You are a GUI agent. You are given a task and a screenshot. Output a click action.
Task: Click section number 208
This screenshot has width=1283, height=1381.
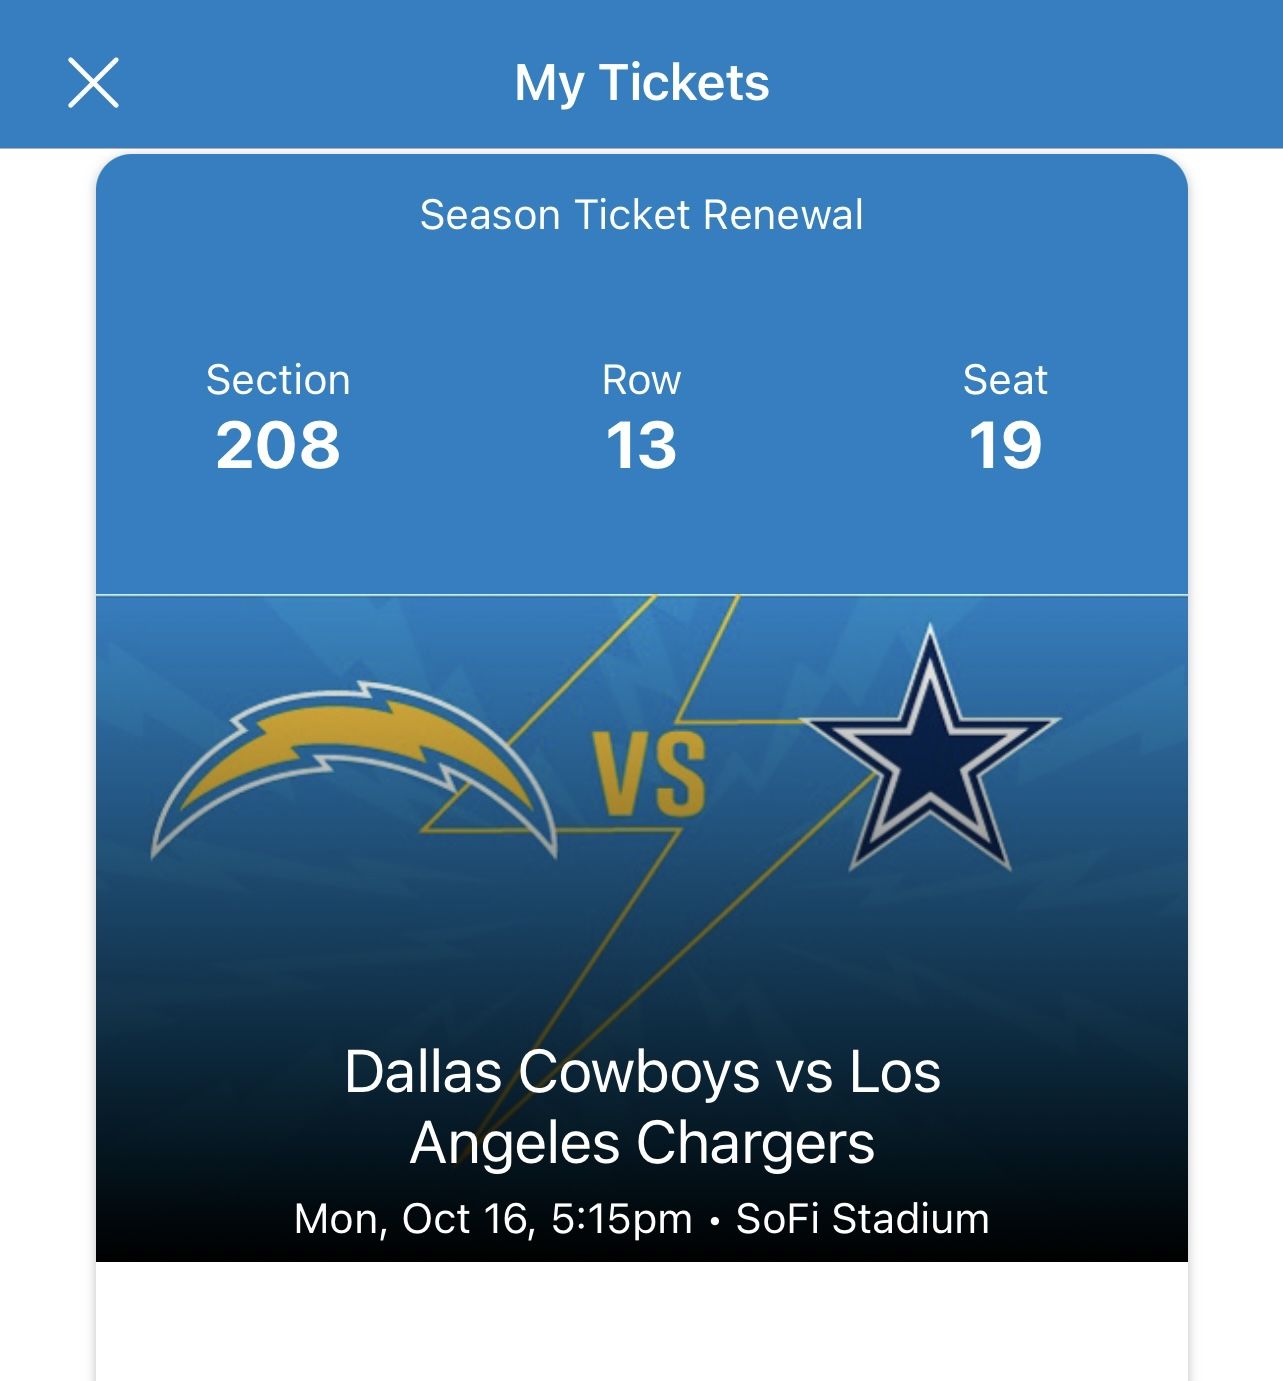point(278,445)
